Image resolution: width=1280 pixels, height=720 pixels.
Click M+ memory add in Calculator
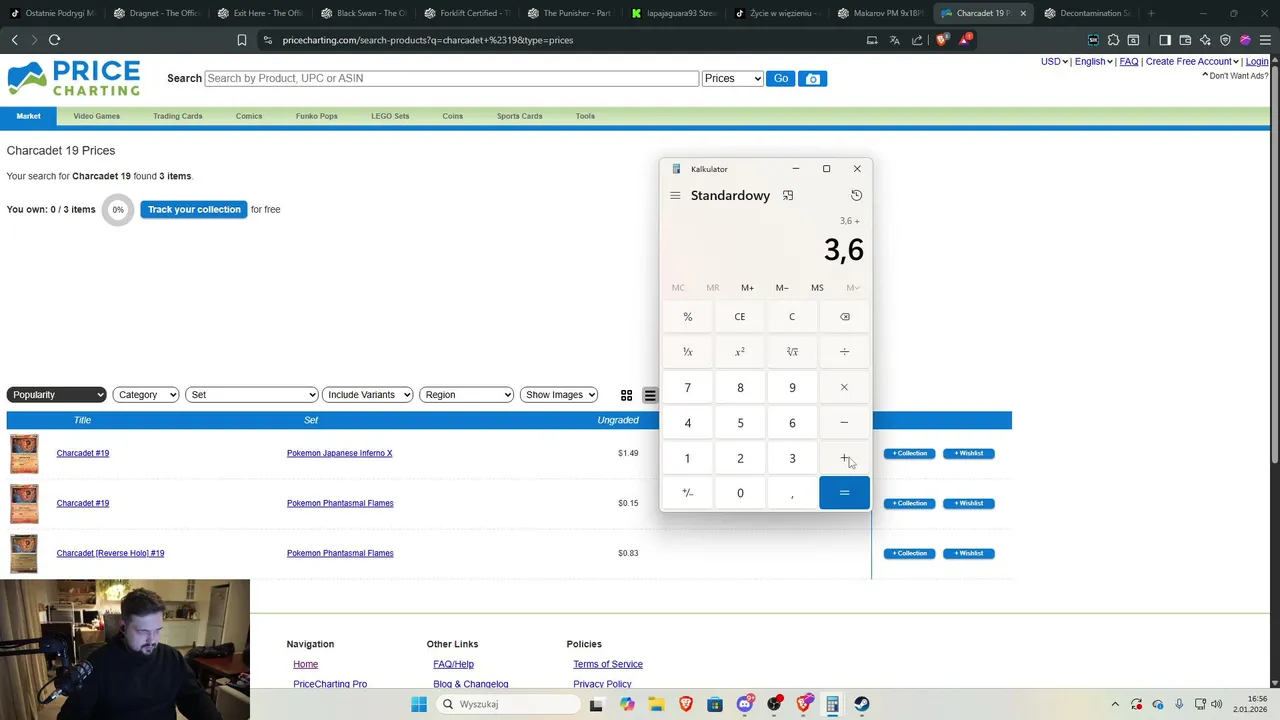click(x=747, y=288)
